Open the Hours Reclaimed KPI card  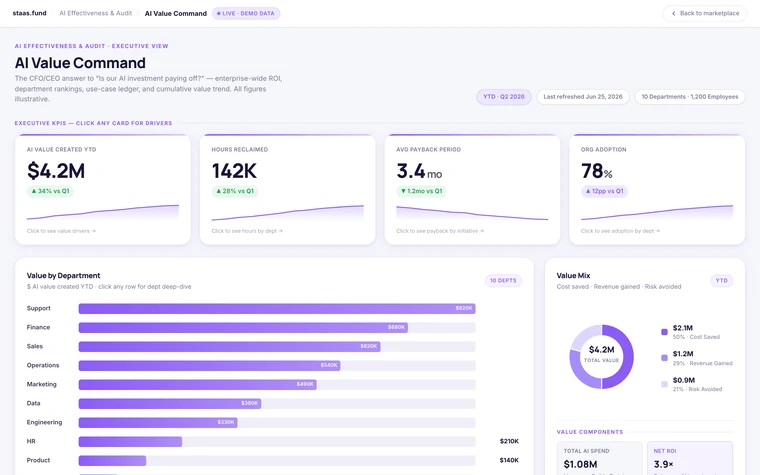(x=287, y=190)
